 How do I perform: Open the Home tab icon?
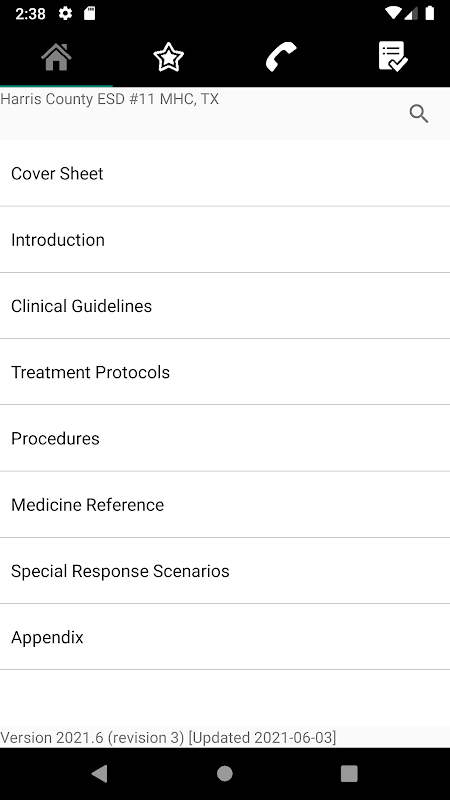tap(56, 57)
